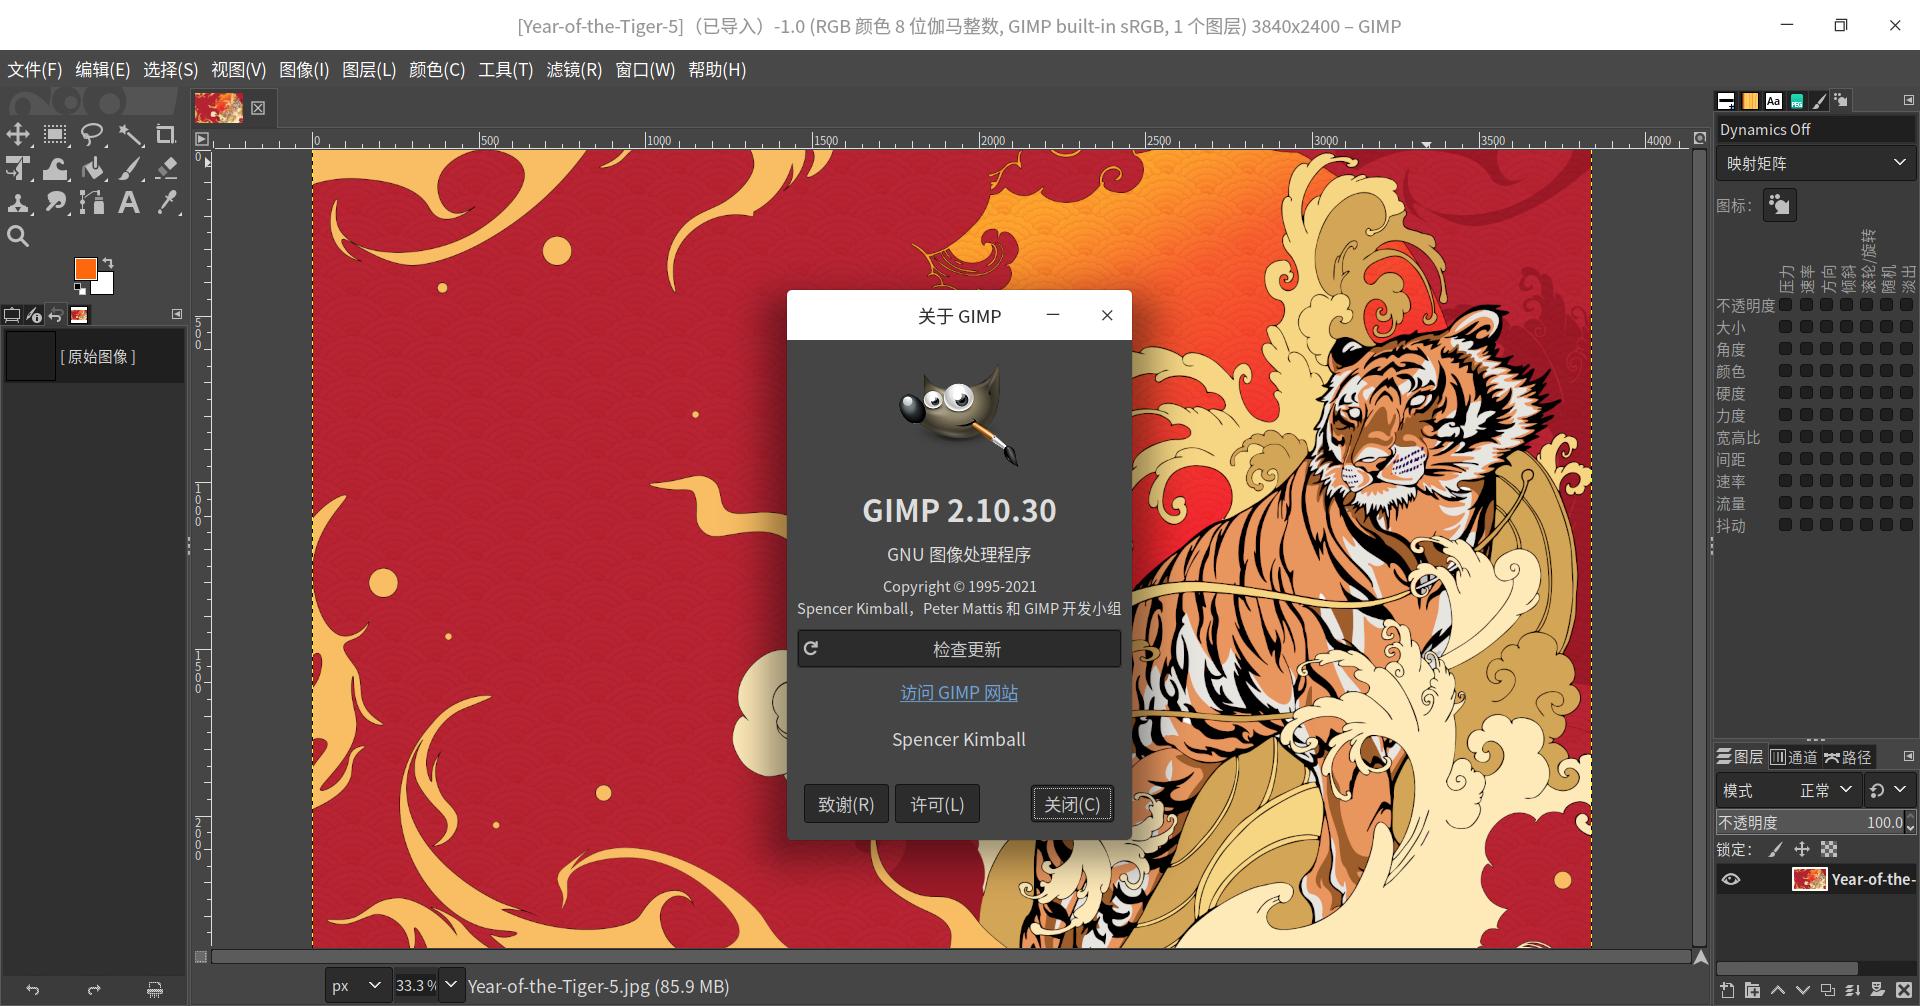The image size is (1920, 1006).
Task: Activate the Fuzzy Select tool
Action: (131, 133)
